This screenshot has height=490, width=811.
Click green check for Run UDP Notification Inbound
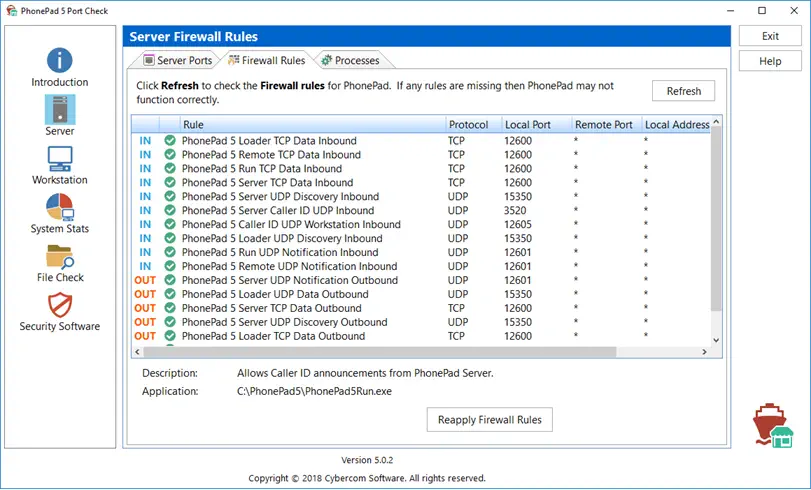(x=170, y=252)
